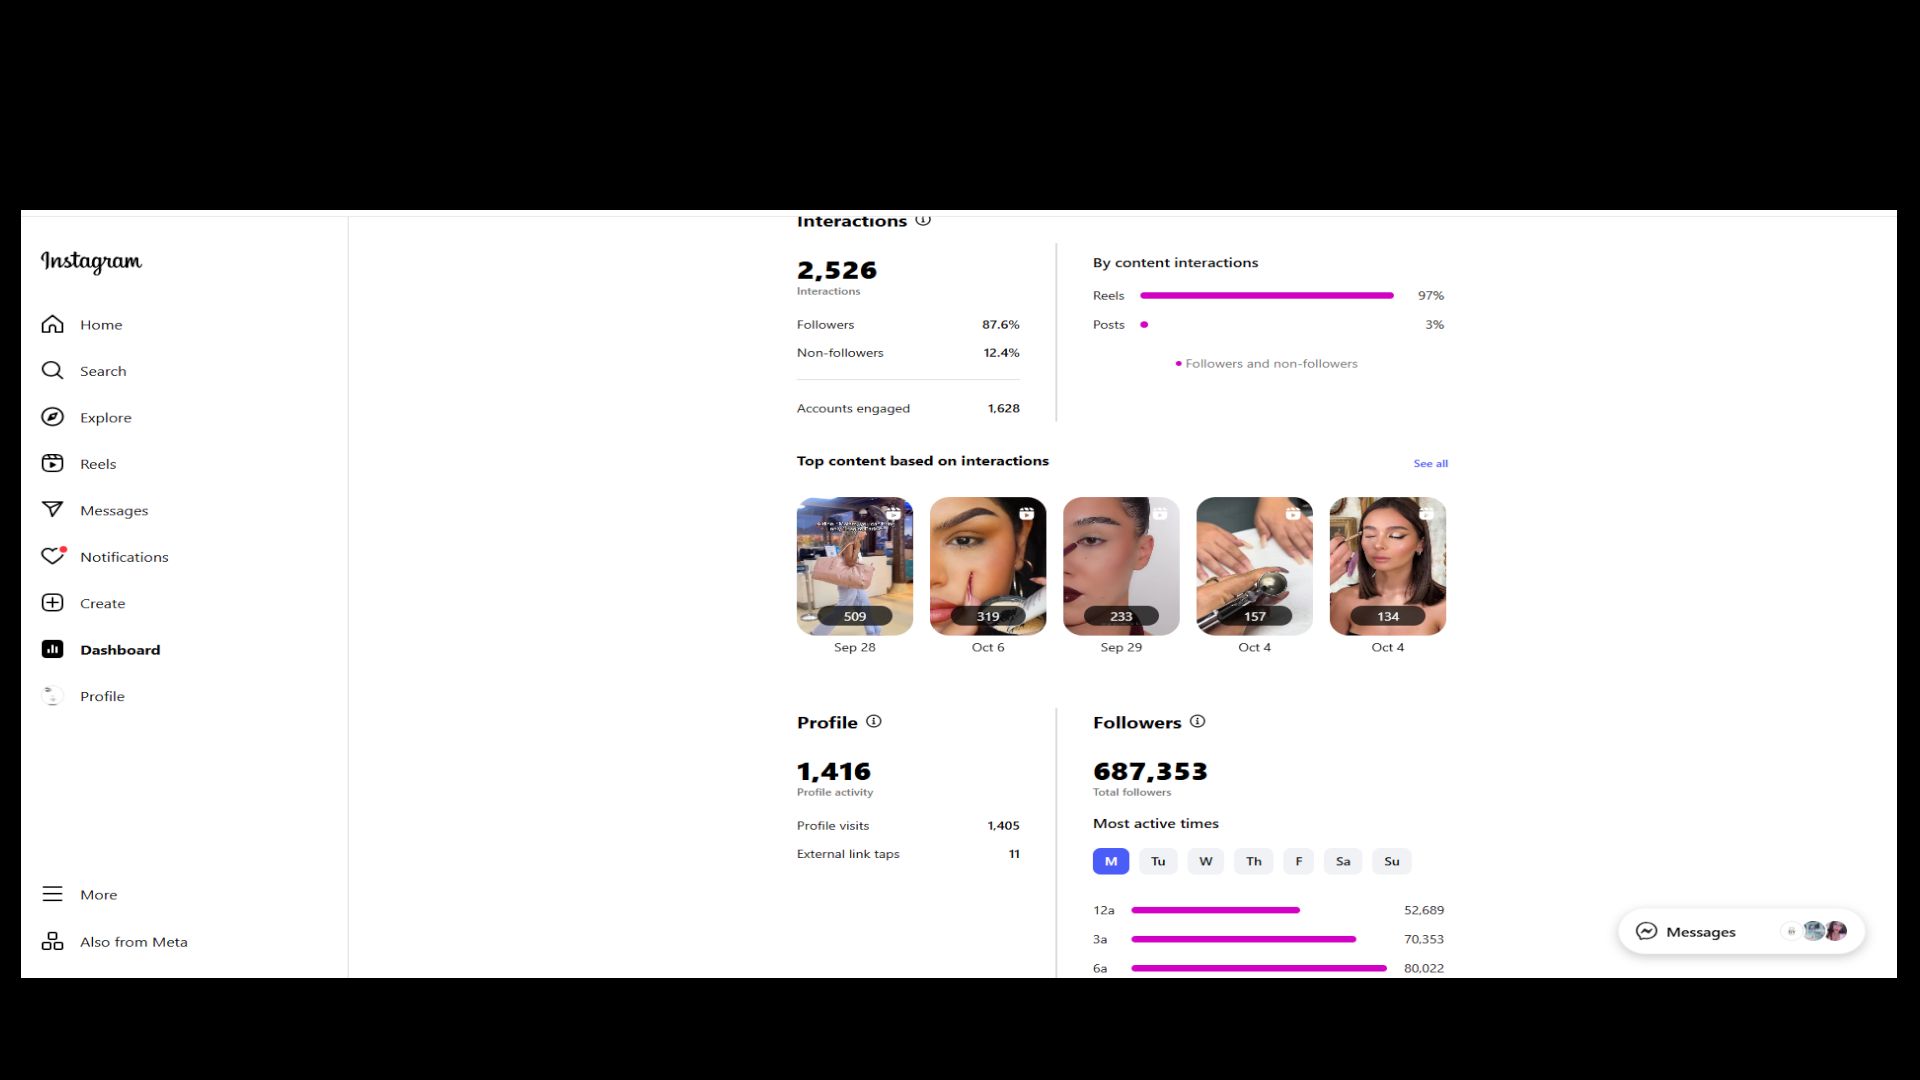1920x1080 pixels.
Task: Select the Sa day toggle
Action: [x=1343, y=861]
